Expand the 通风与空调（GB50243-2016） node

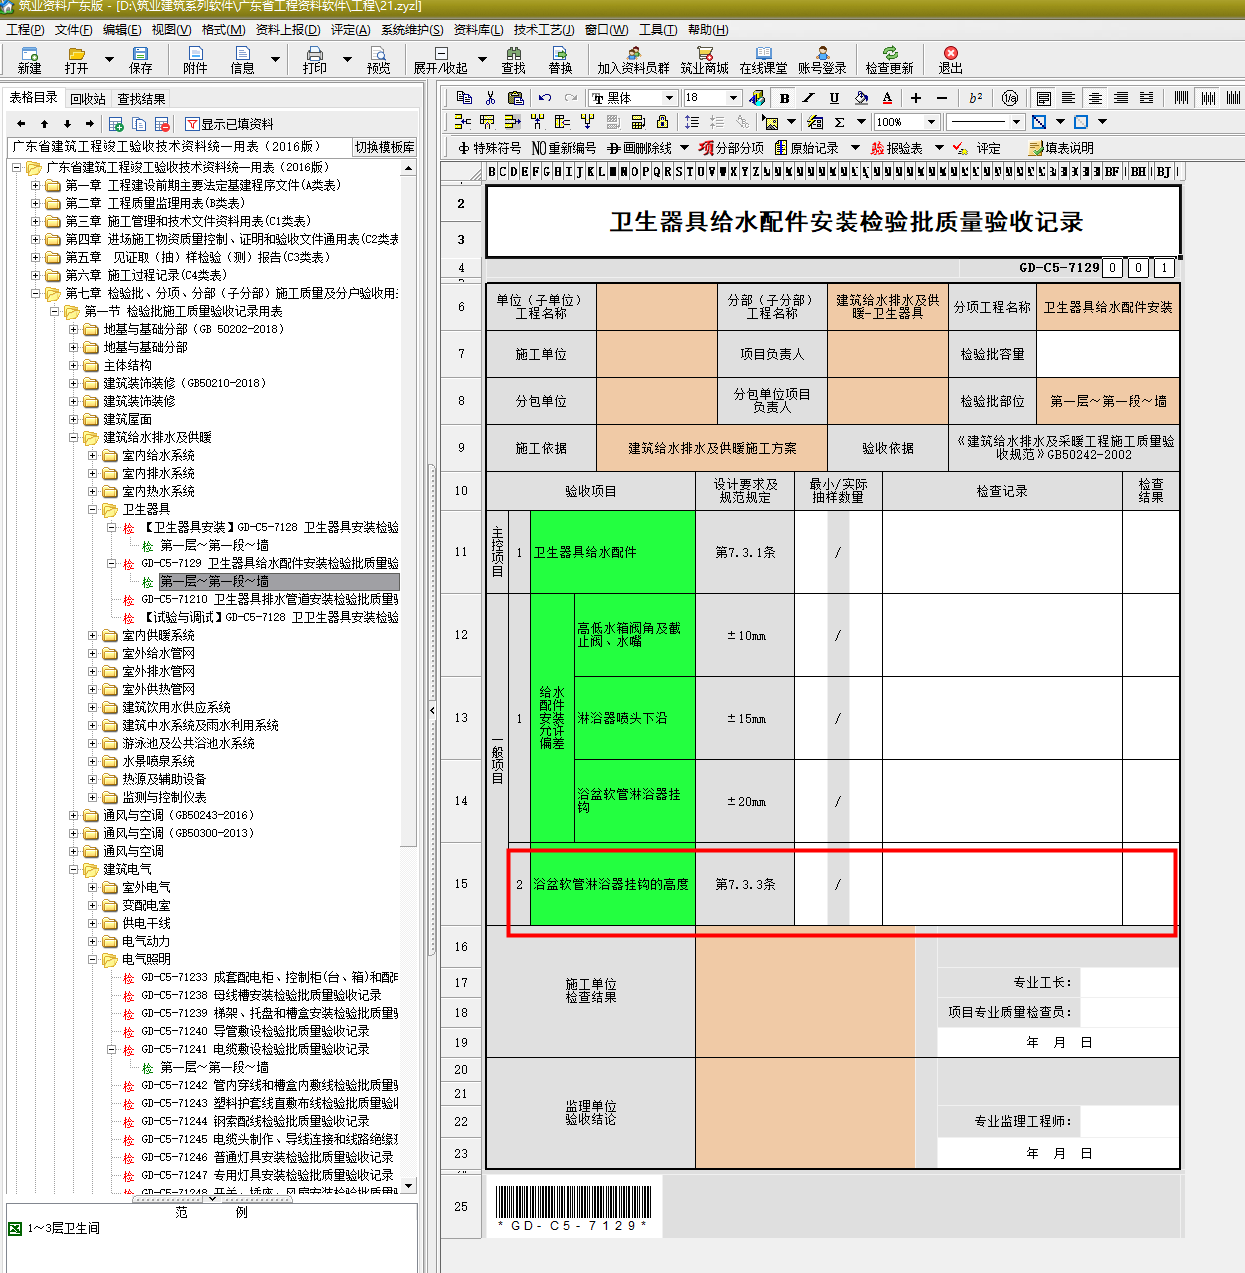point(73,816)
